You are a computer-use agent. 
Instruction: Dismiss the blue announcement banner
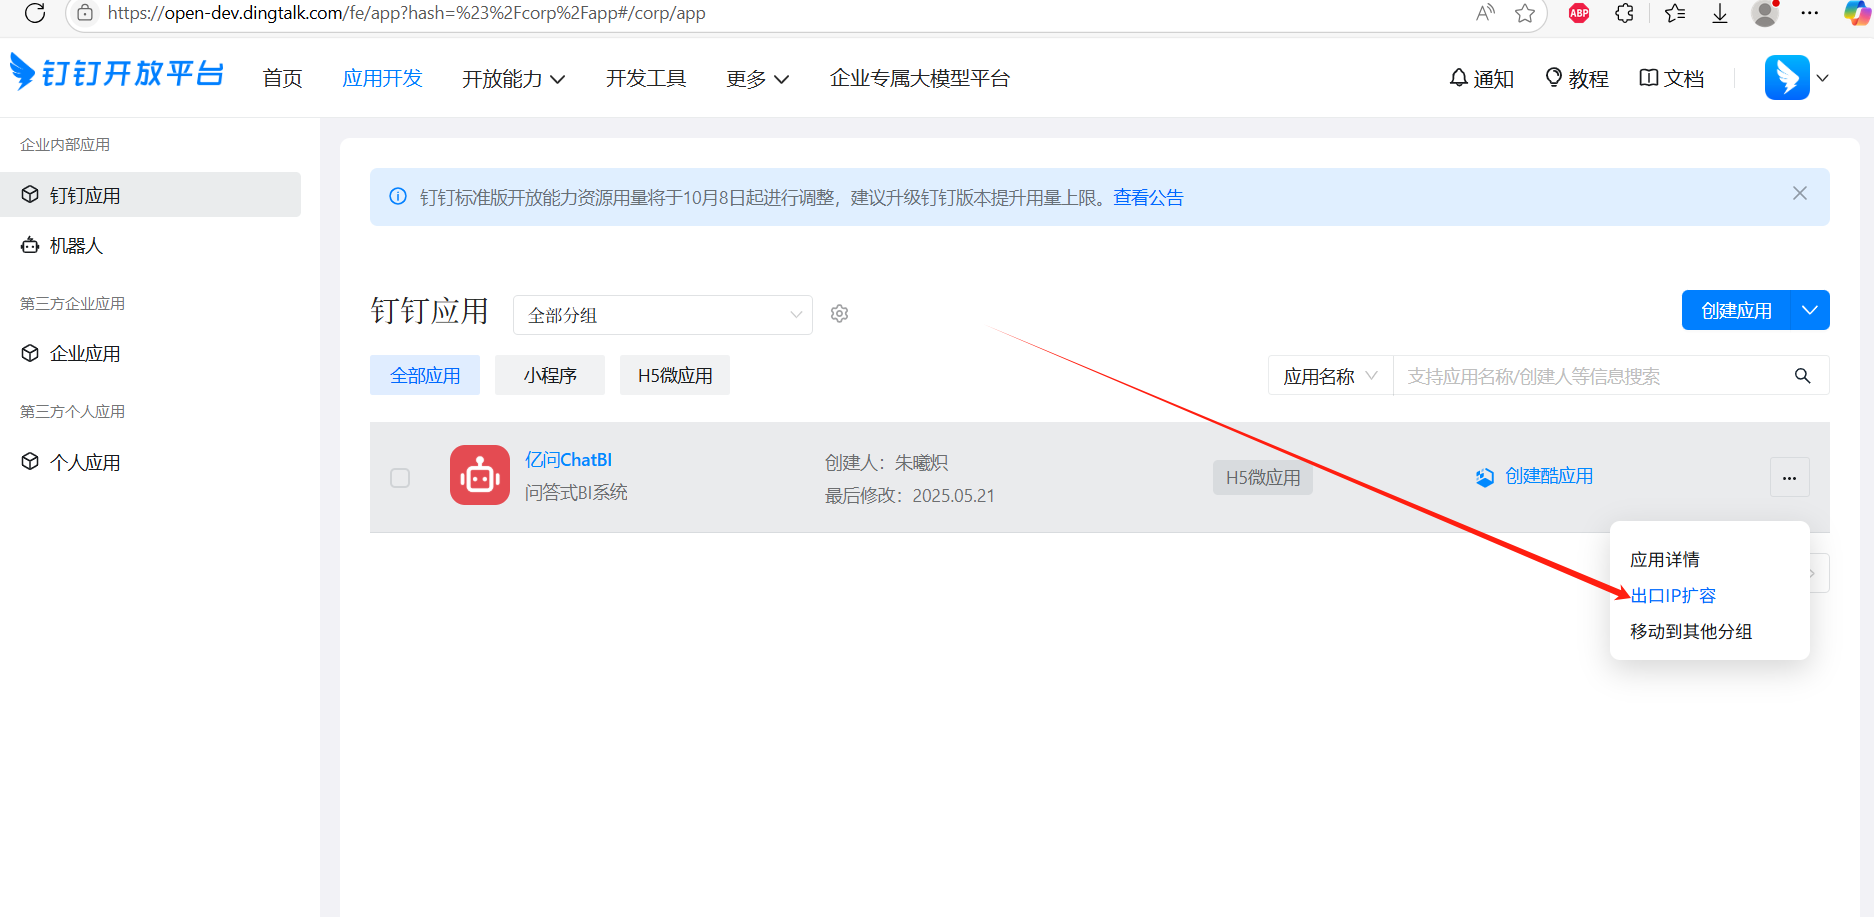tap(1799, 194)
